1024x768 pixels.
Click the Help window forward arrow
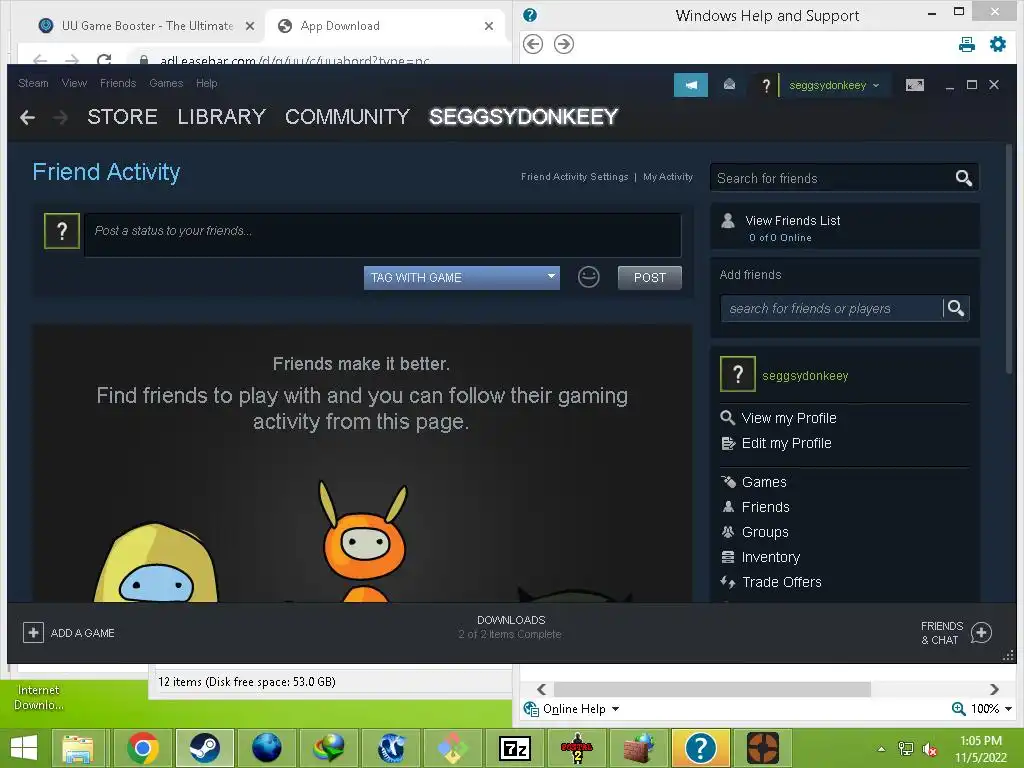tap(564, 44)
